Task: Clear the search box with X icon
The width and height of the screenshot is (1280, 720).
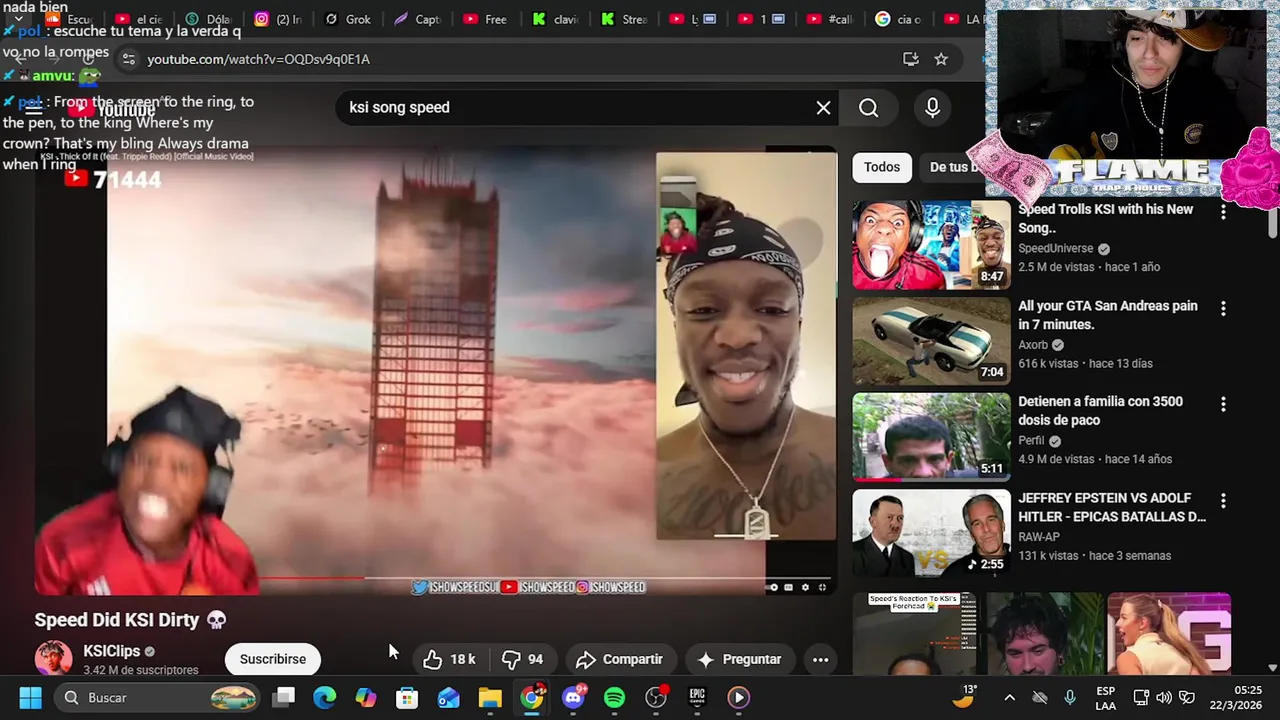Action: pyautogui.click(x=823, y=108)
